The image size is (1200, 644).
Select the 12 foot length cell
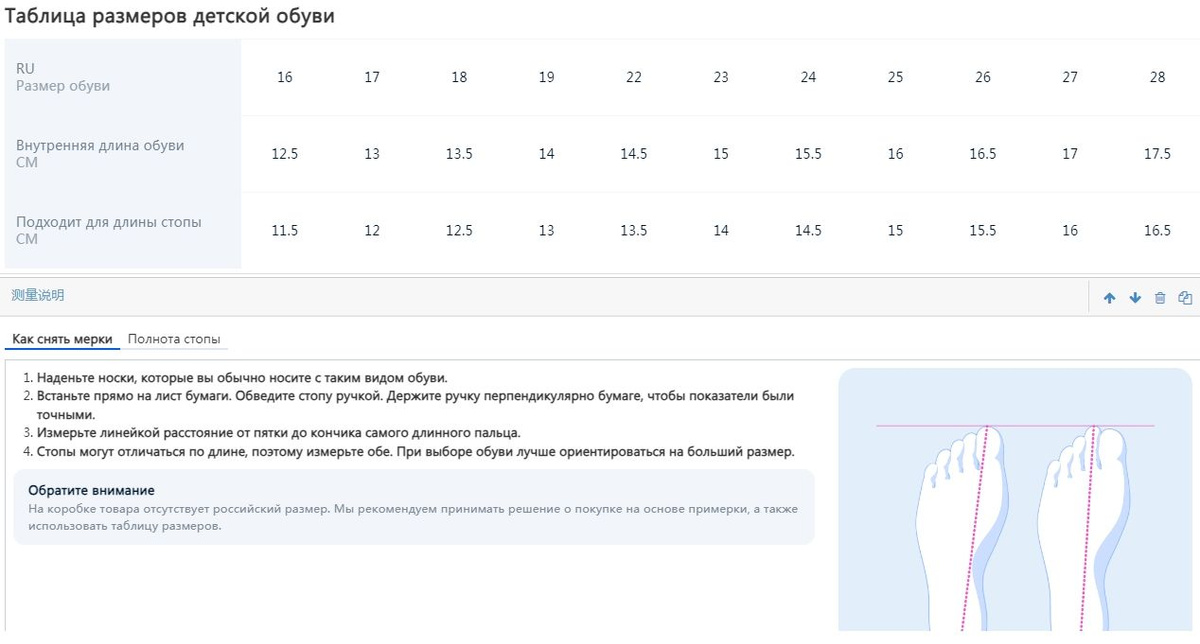pos(372,230)
